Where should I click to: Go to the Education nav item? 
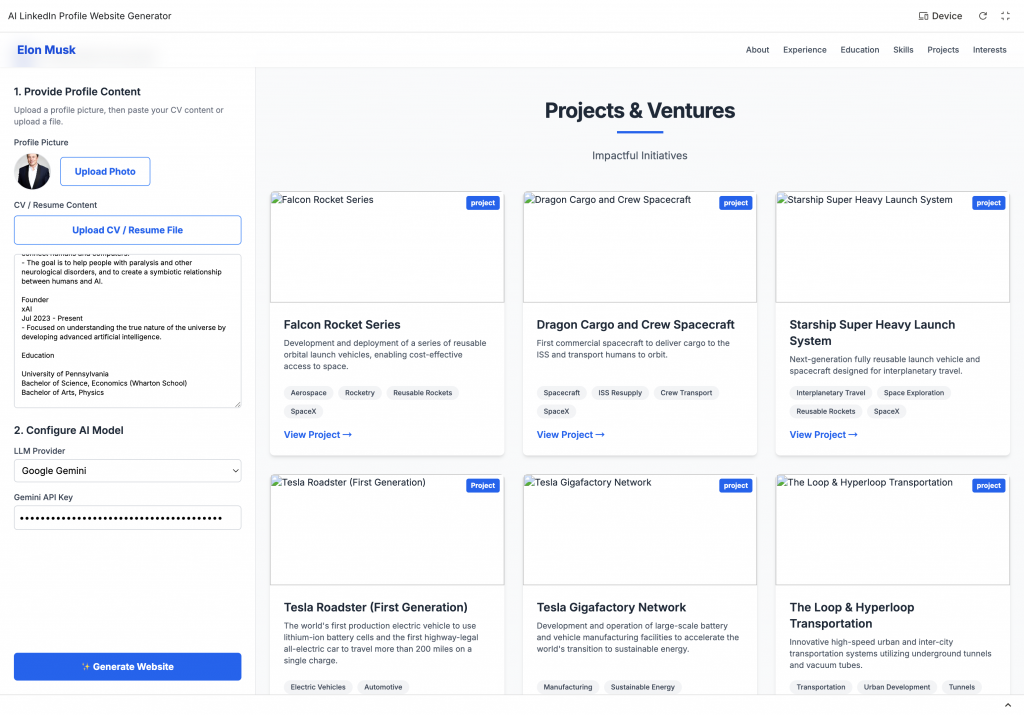coord(859,50)
